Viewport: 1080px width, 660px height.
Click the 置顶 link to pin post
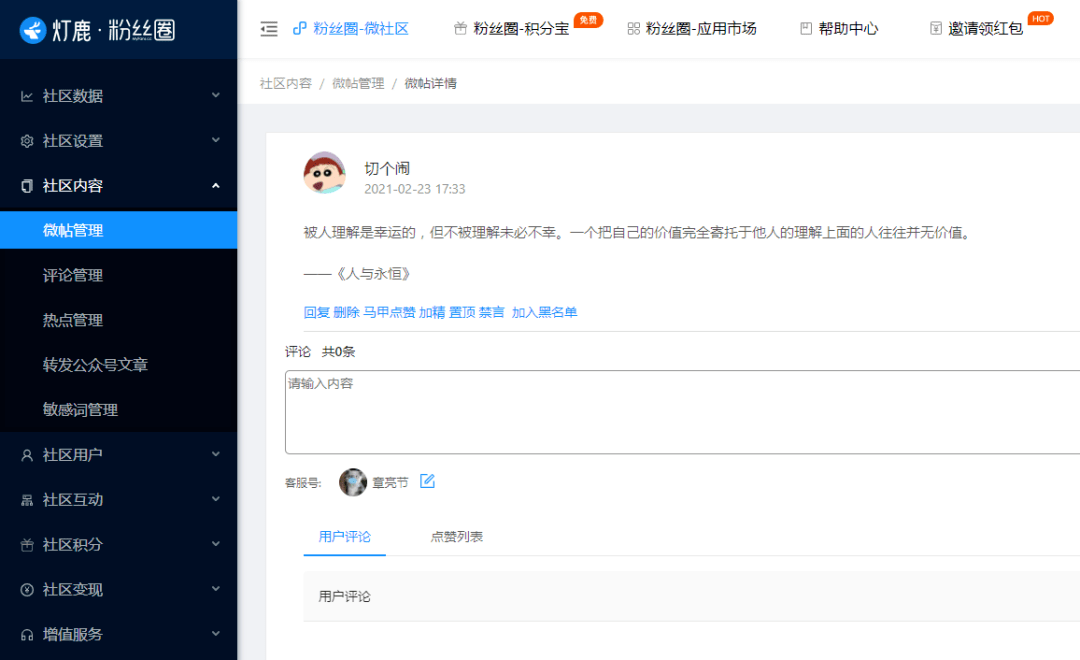point(462,313)
